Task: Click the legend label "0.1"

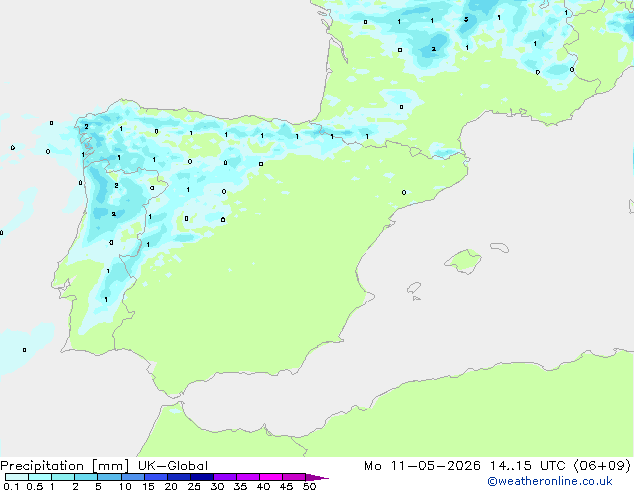Action: click(11, 486)
